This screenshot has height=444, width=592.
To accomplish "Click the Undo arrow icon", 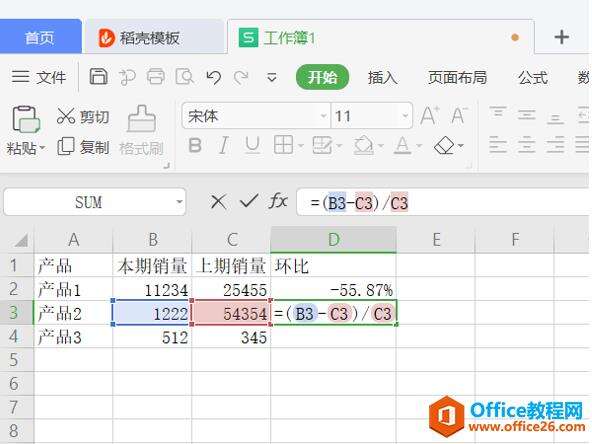I will pyautogui.click(x=214, y=77).
